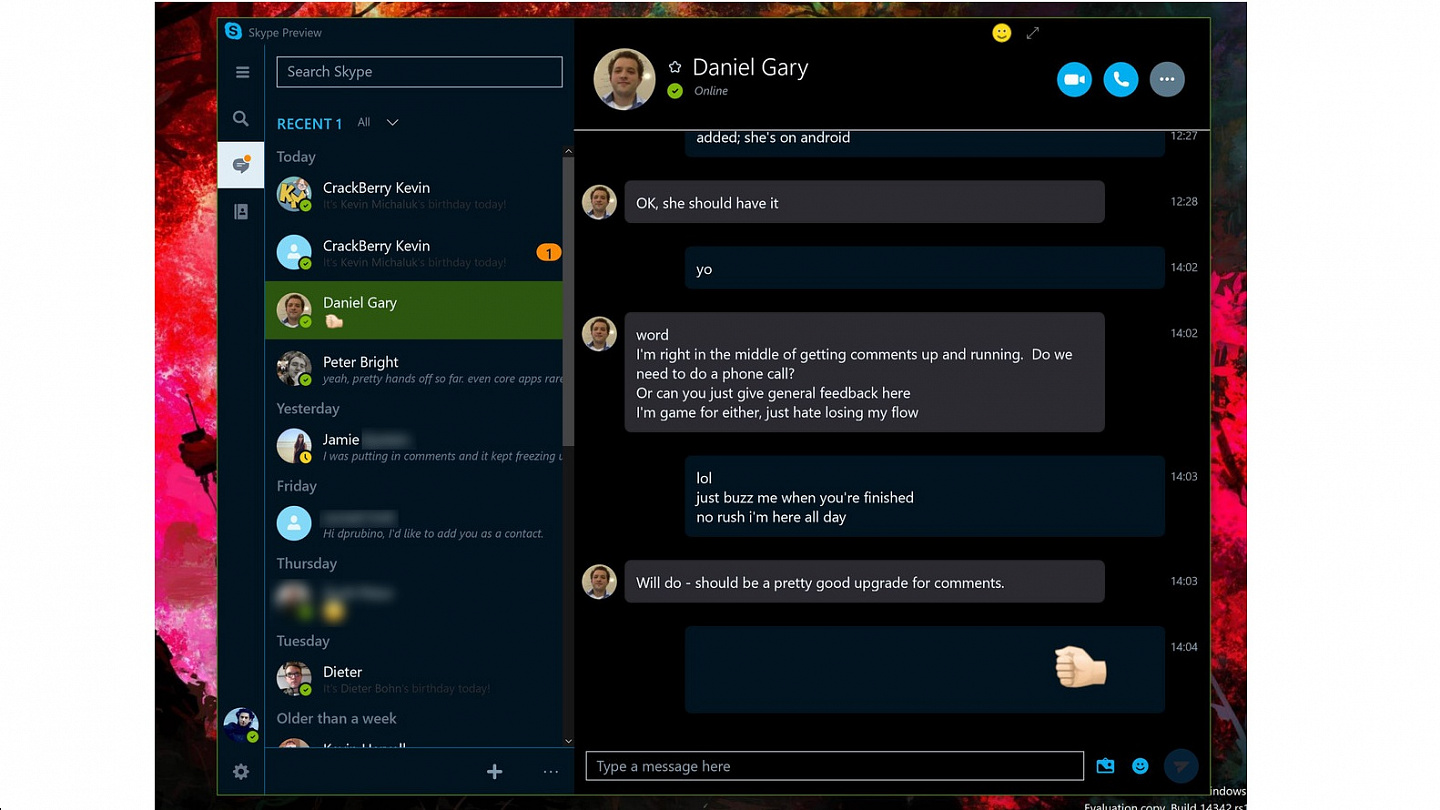Click the 14:04 timestamp
The height and width of the screenshot is (810, 1440).
pyautogui.click(x=1184, y=647)
